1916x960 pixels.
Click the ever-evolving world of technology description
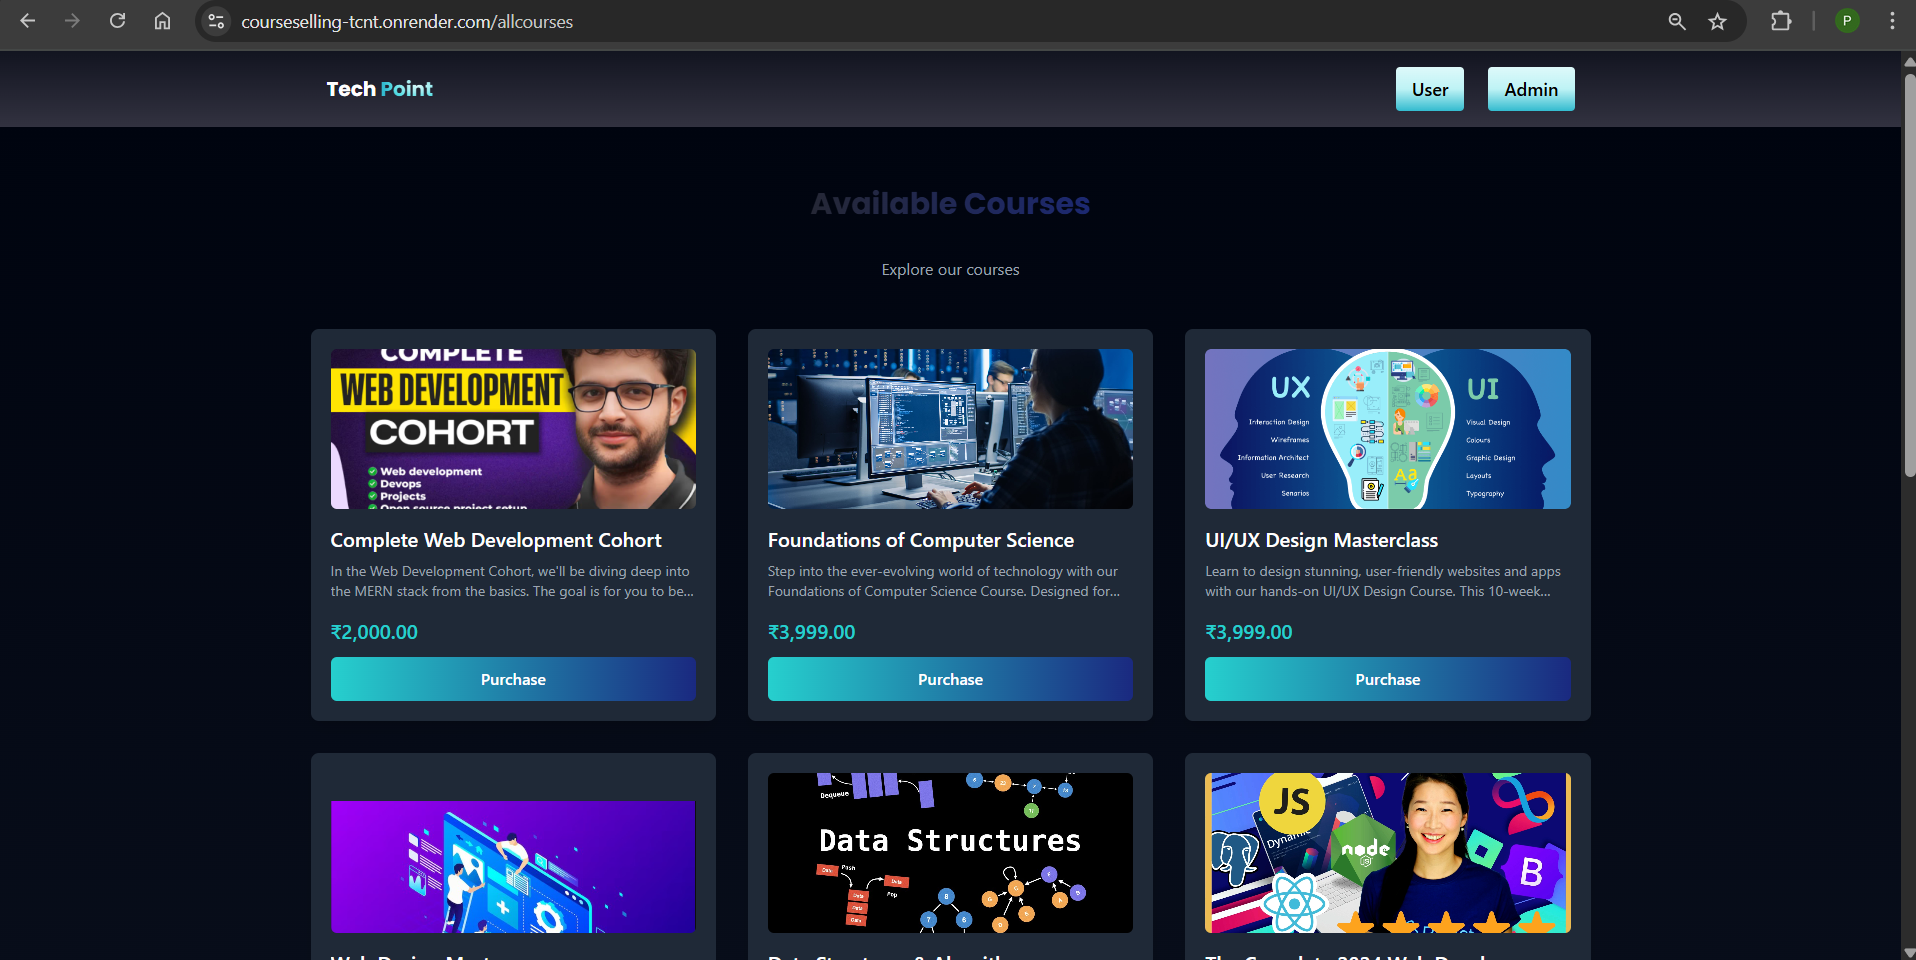click(944, 581)
